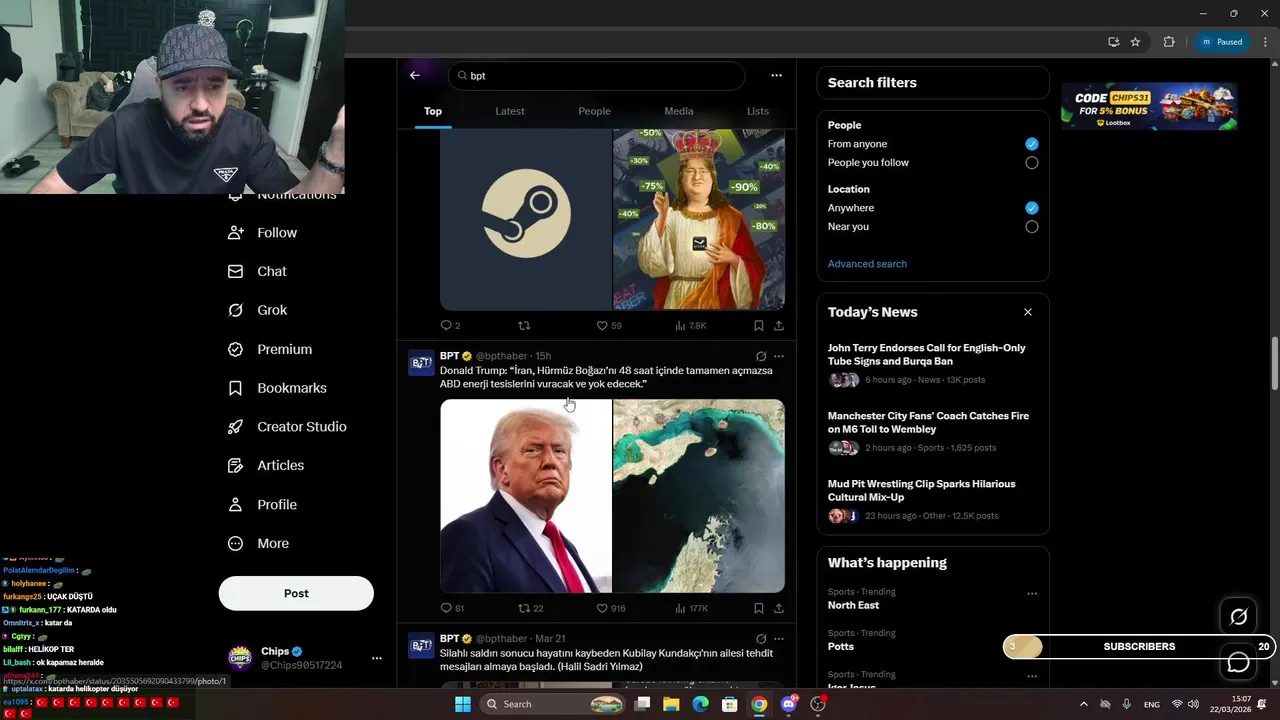
Task: Share the Trump Hormuz post
Action: (x=779, y=608)
